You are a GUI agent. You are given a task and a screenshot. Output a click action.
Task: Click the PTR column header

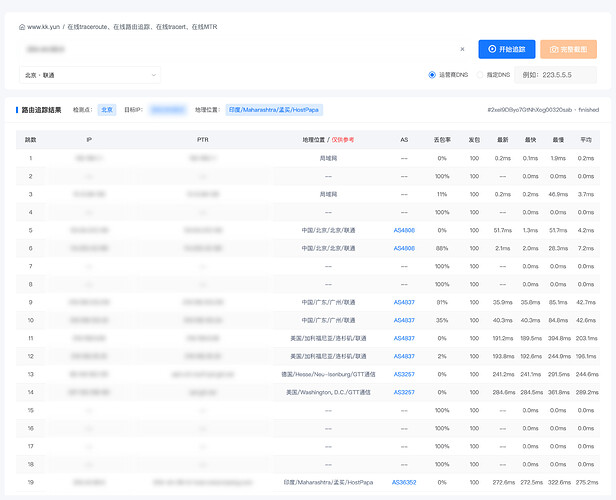pyautogui.click(x=203, y=140)
